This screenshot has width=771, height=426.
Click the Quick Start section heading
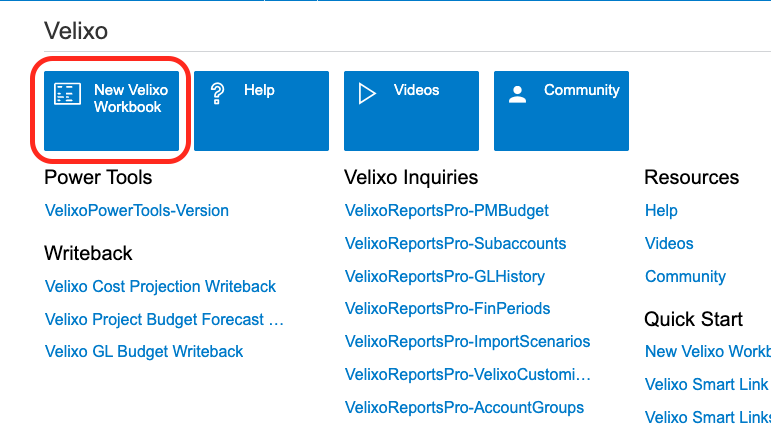point(693,319)
